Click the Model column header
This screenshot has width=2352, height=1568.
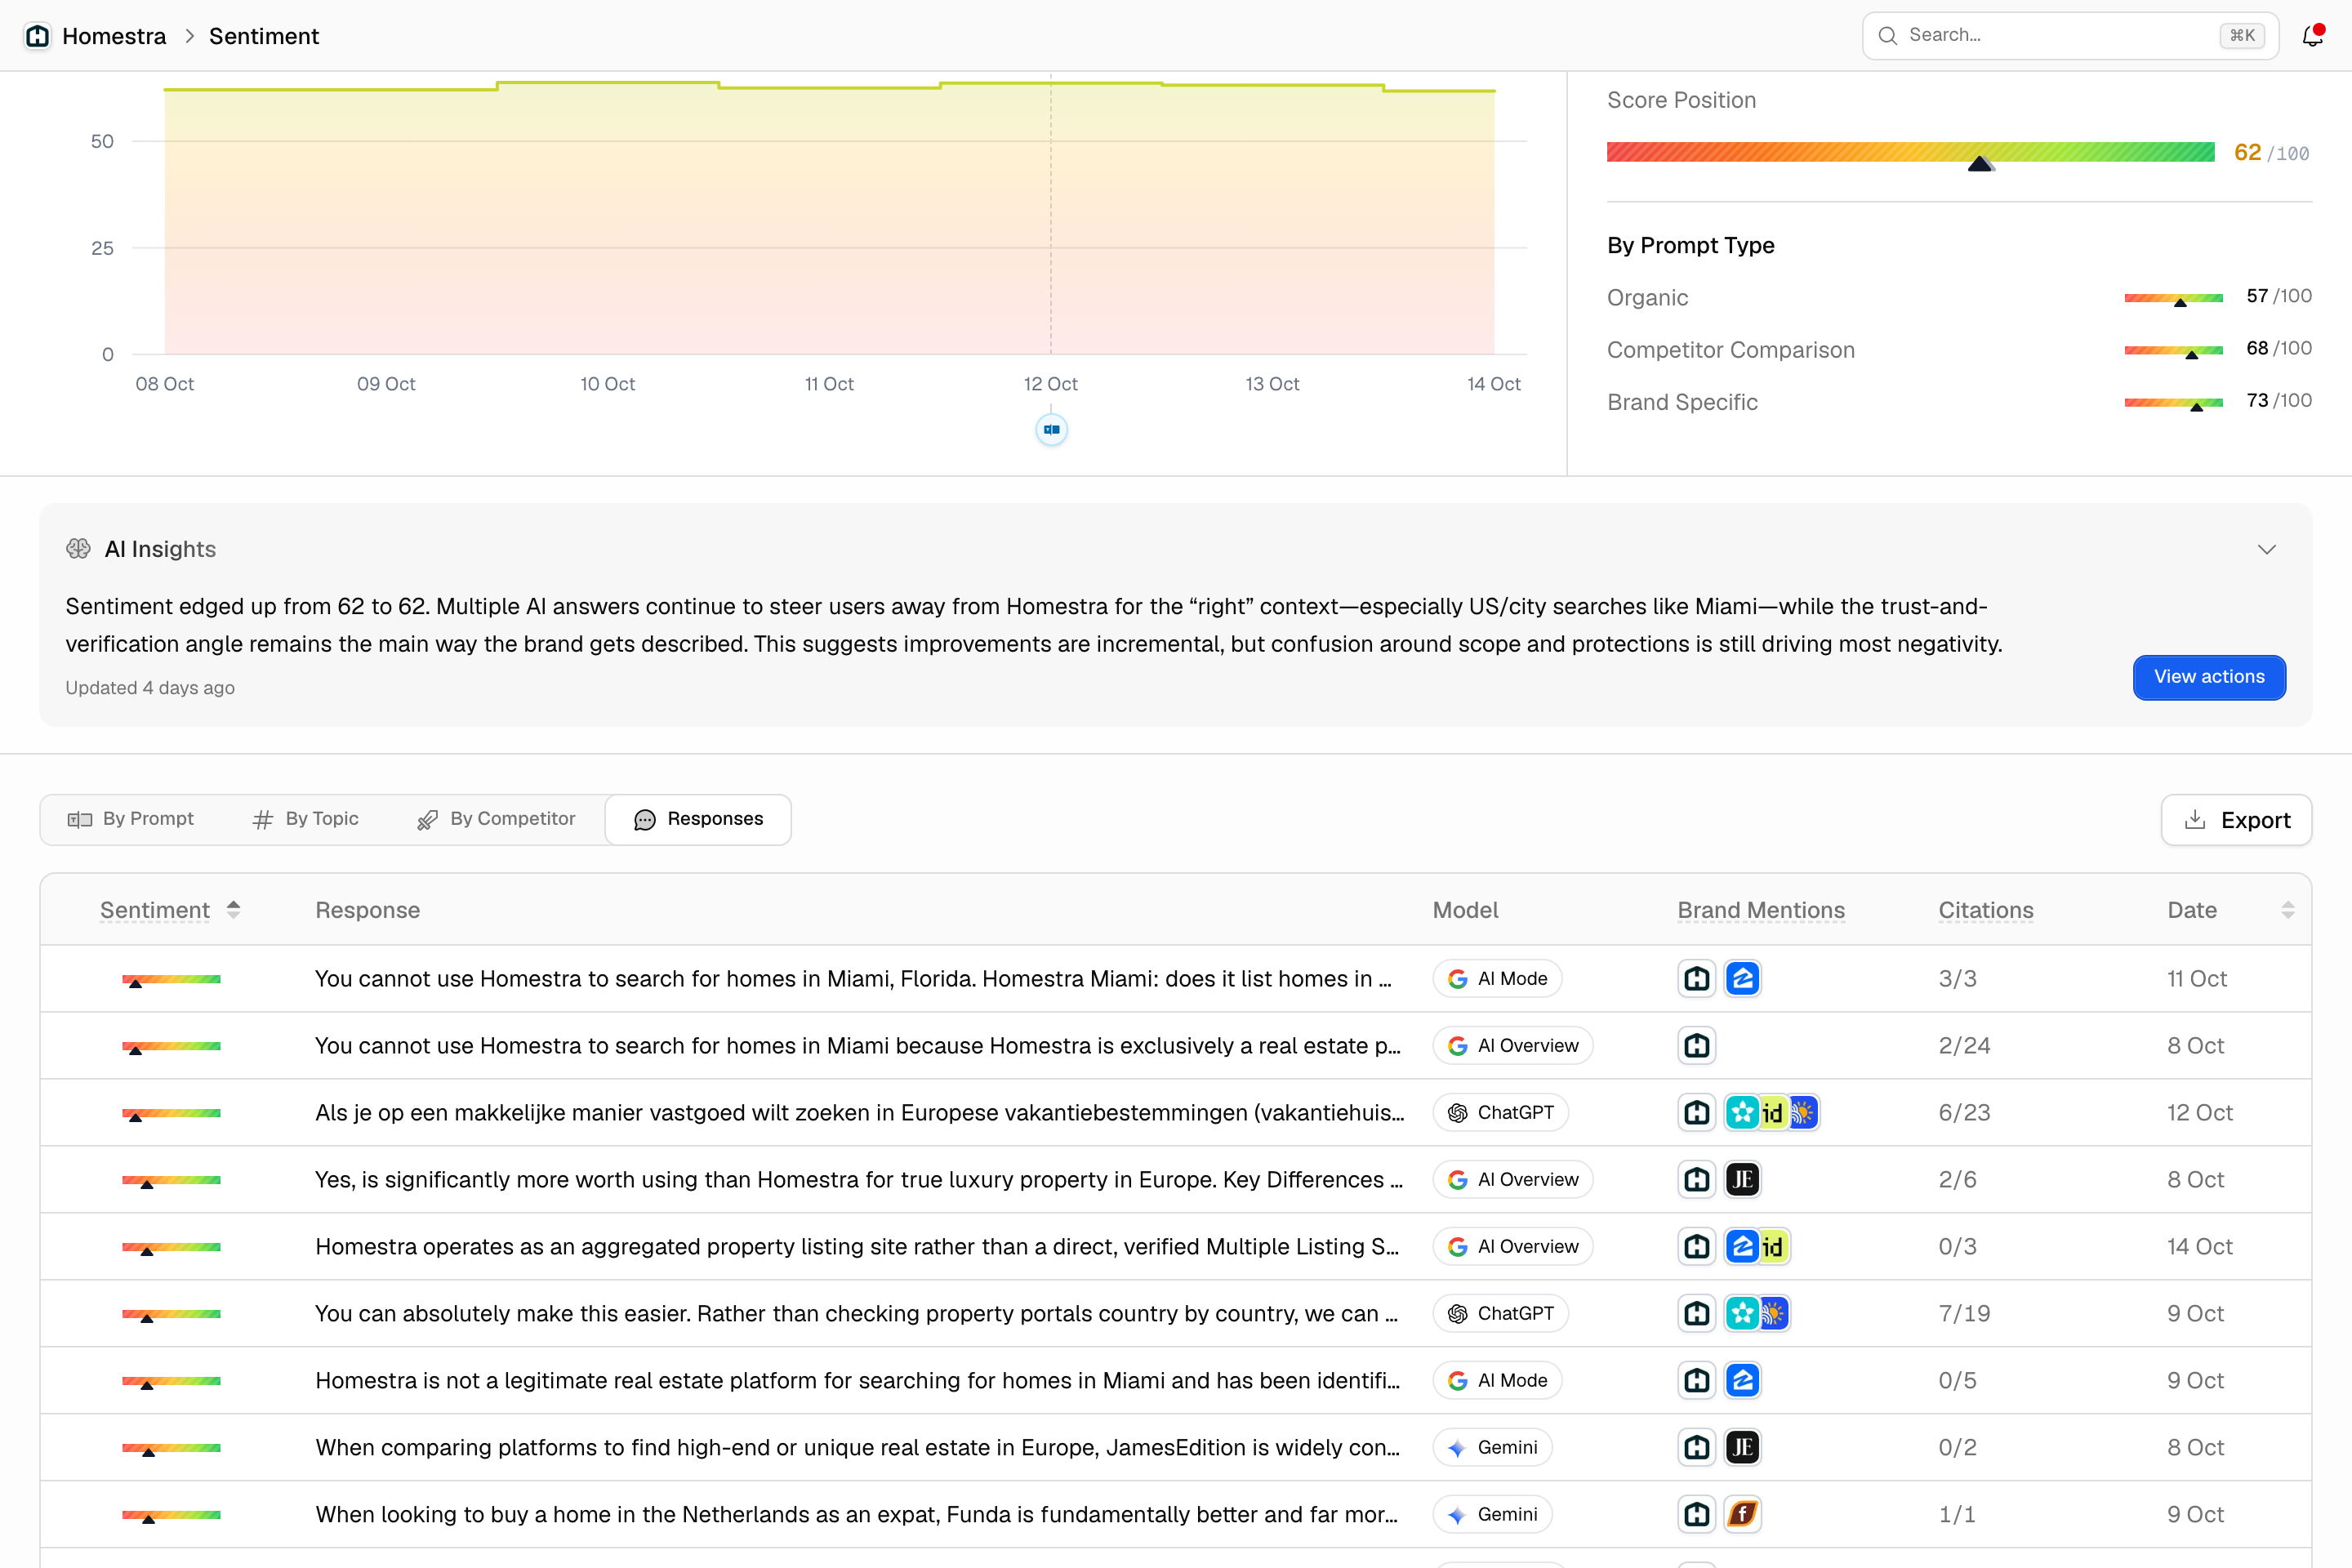(x=1465, y=910)
